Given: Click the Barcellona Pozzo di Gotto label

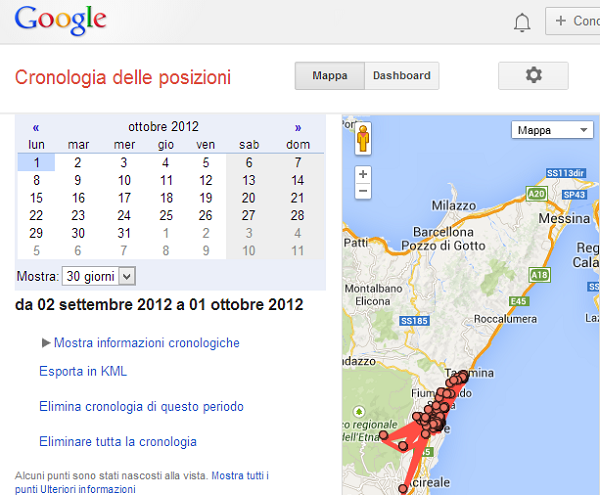Looking at the screenshot, I should pos(443,239).
